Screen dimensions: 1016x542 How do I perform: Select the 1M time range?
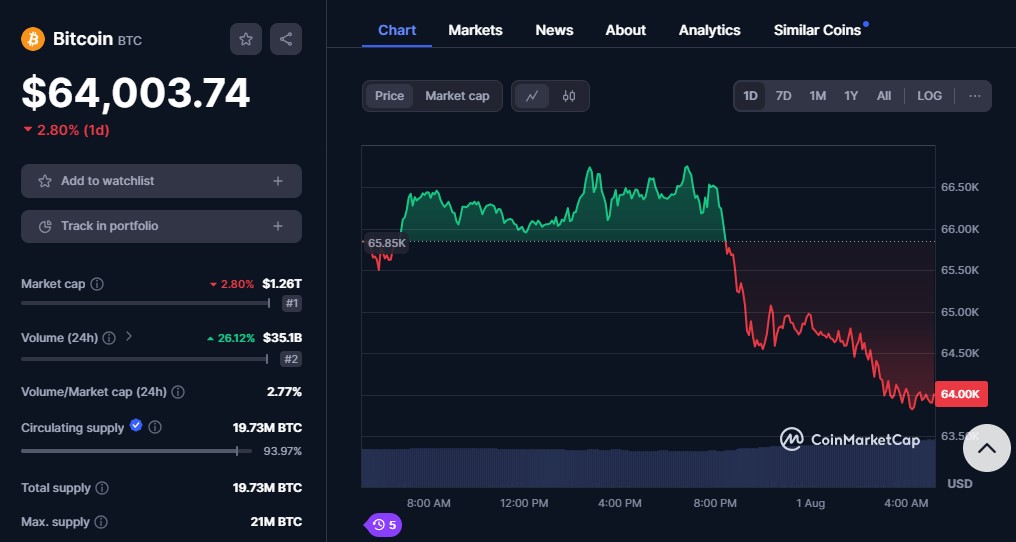817,96
